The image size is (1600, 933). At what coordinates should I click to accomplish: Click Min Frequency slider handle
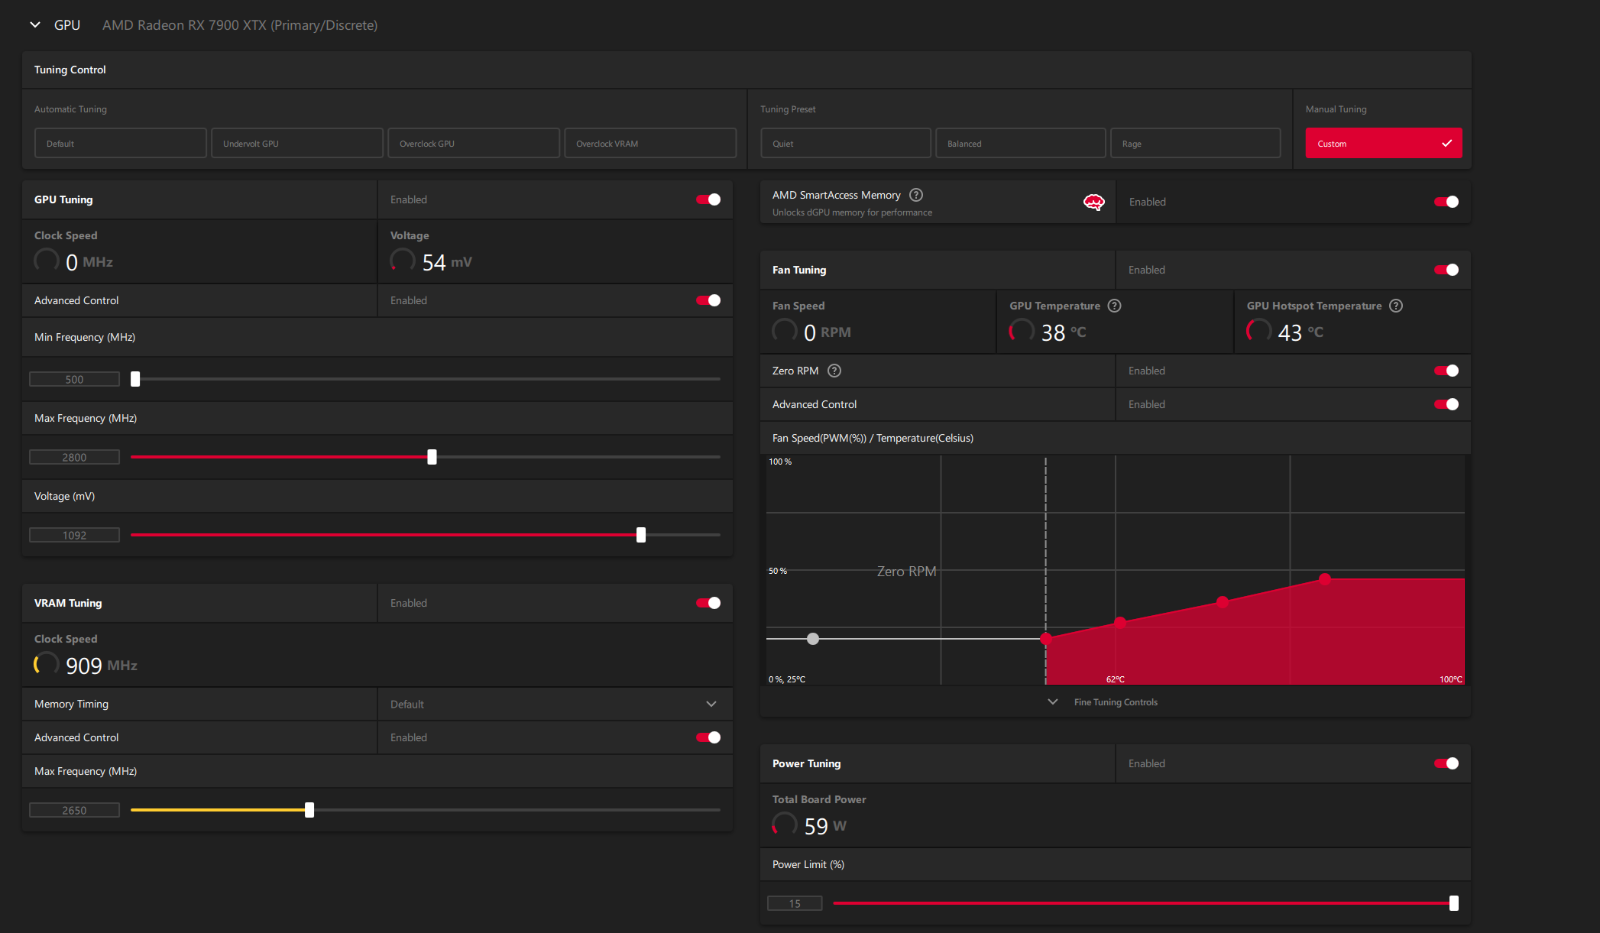[135, 379]
